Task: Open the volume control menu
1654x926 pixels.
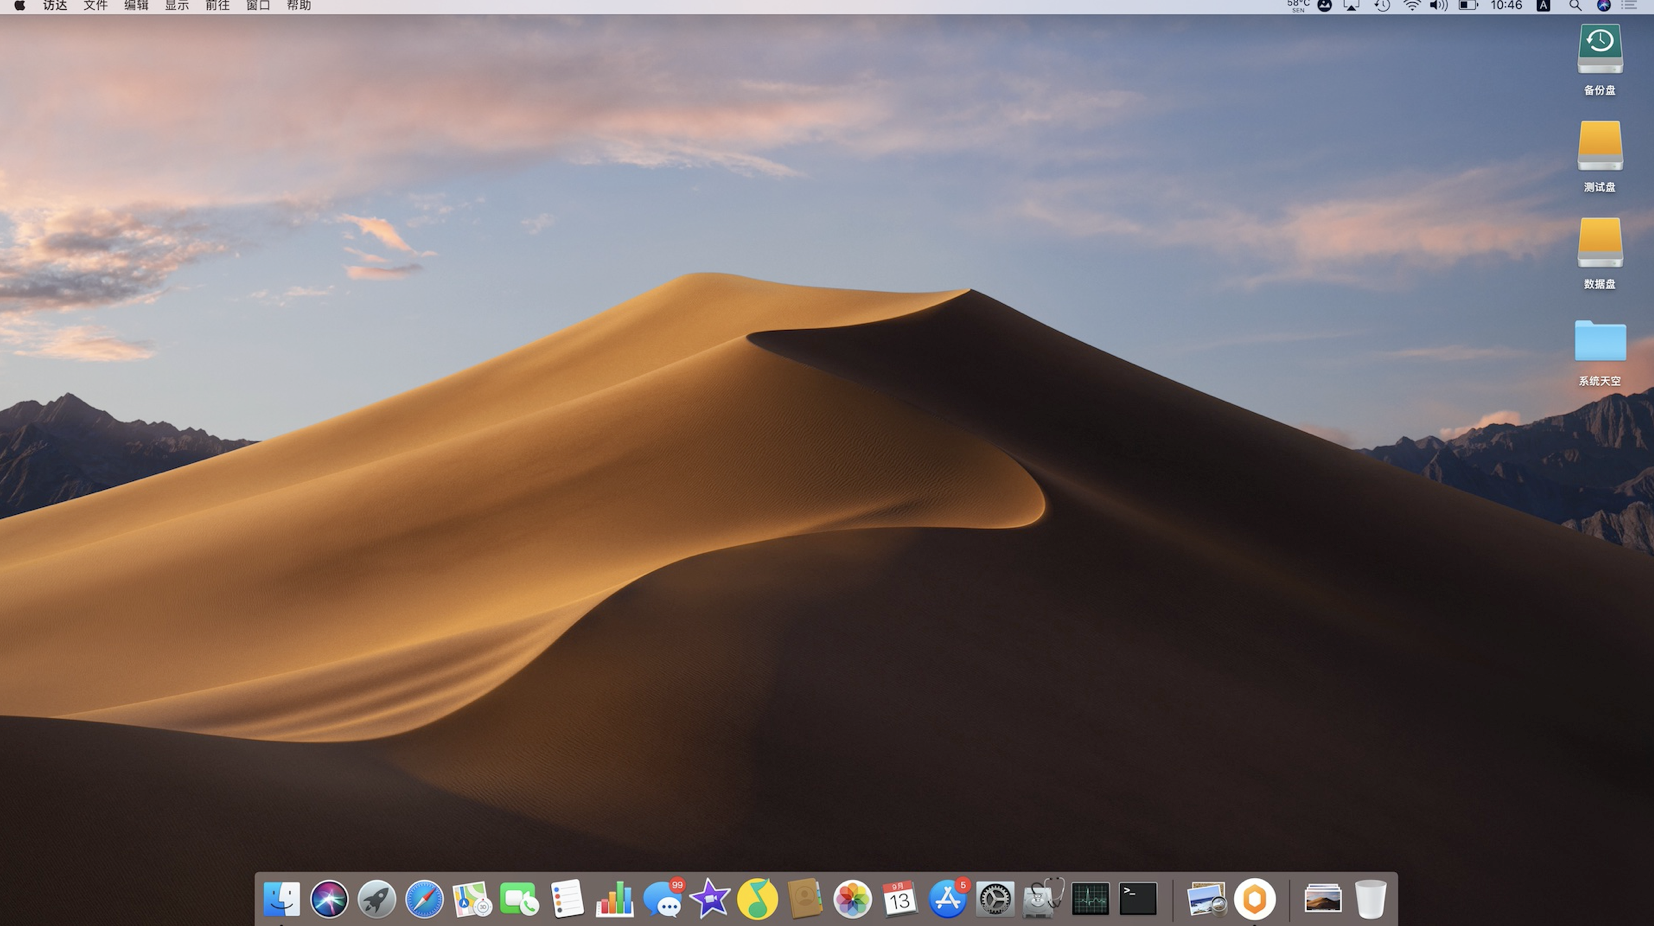Action: coord(1438,6)
